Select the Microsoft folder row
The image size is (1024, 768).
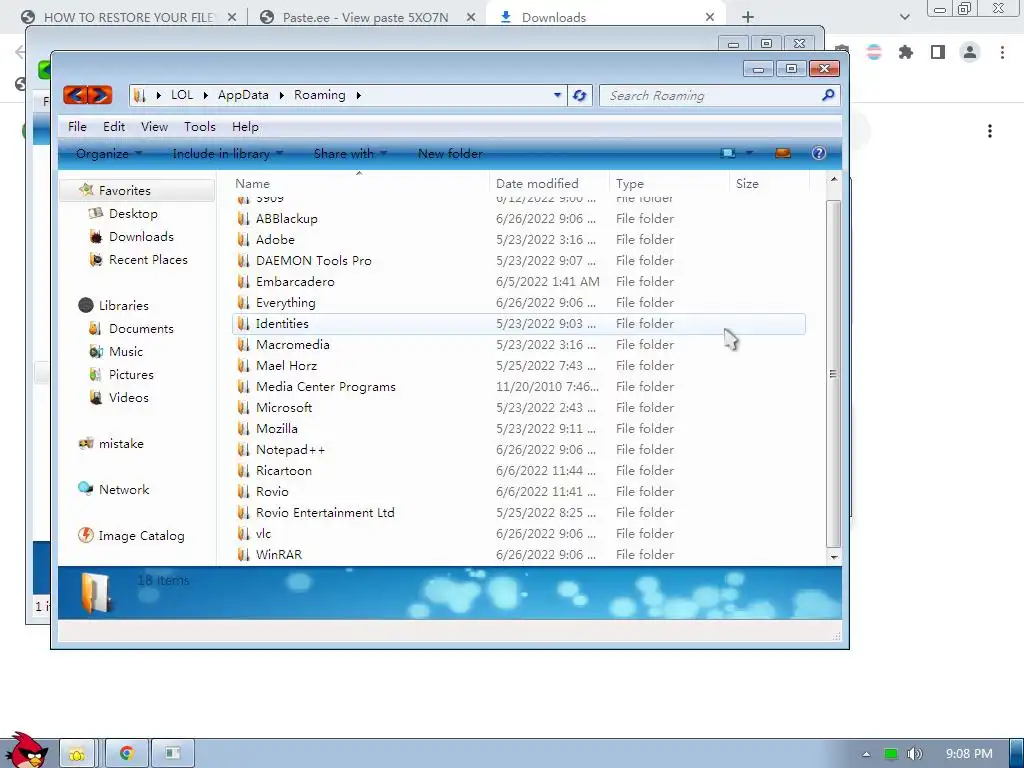(519, 408)
